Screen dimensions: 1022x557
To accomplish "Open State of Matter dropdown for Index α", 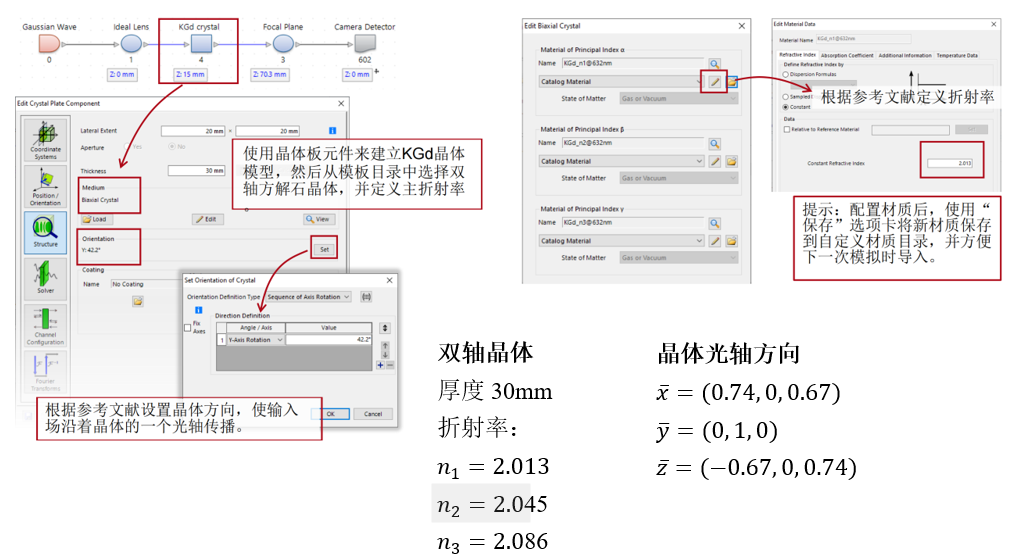I will pyautogui.click(x=679, y=98).
